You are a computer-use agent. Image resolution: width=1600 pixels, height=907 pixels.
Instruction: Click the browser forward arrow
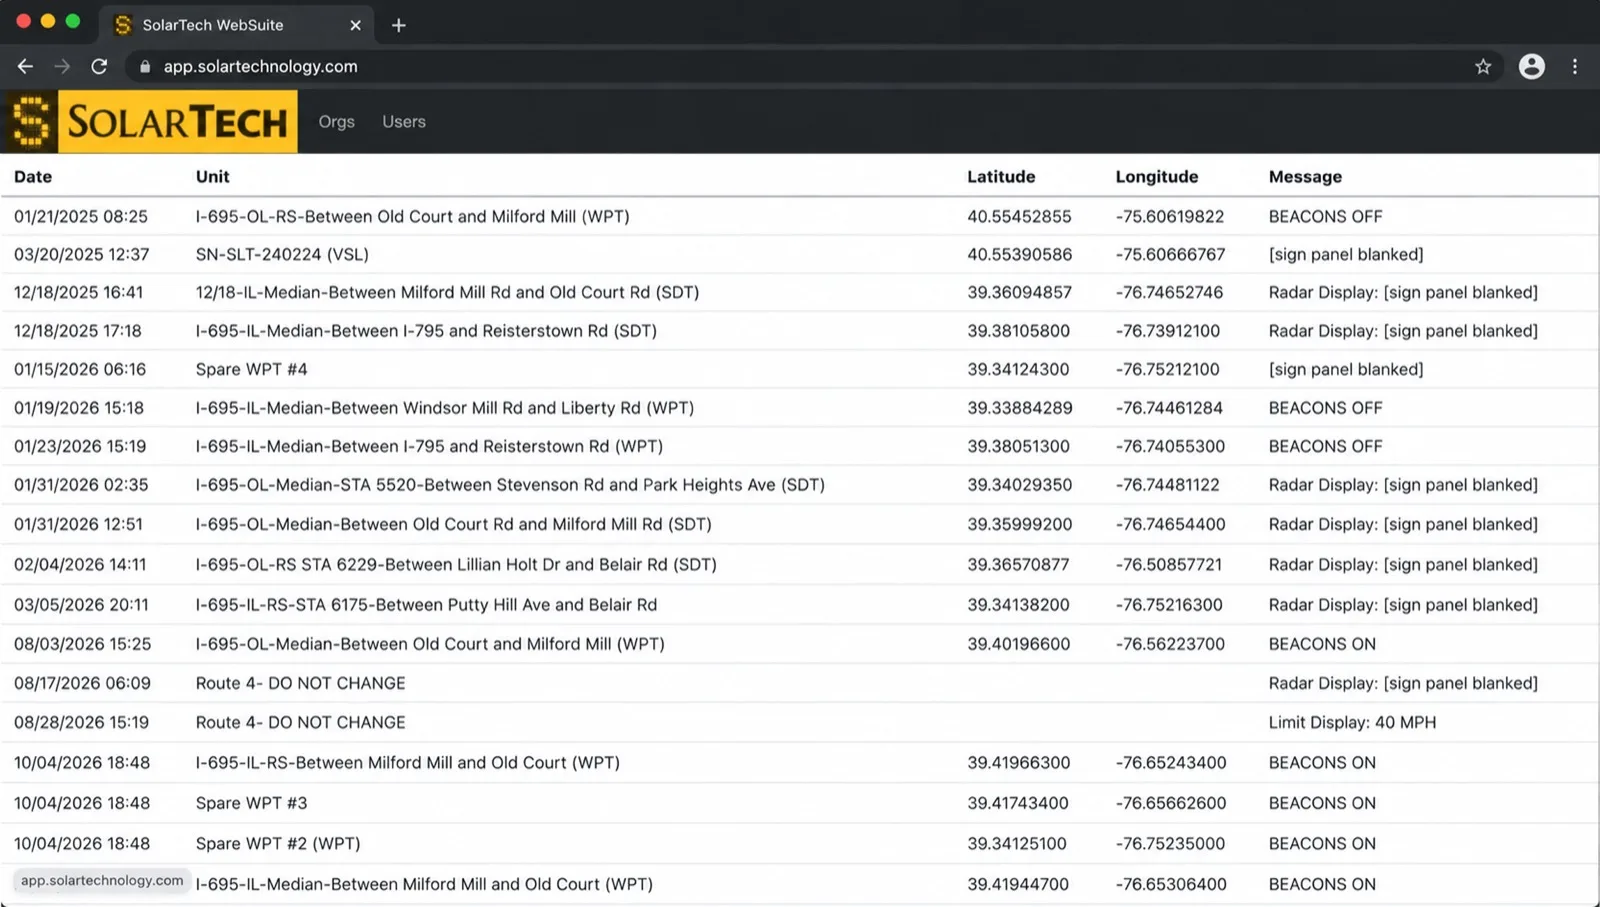coord(62,66)
